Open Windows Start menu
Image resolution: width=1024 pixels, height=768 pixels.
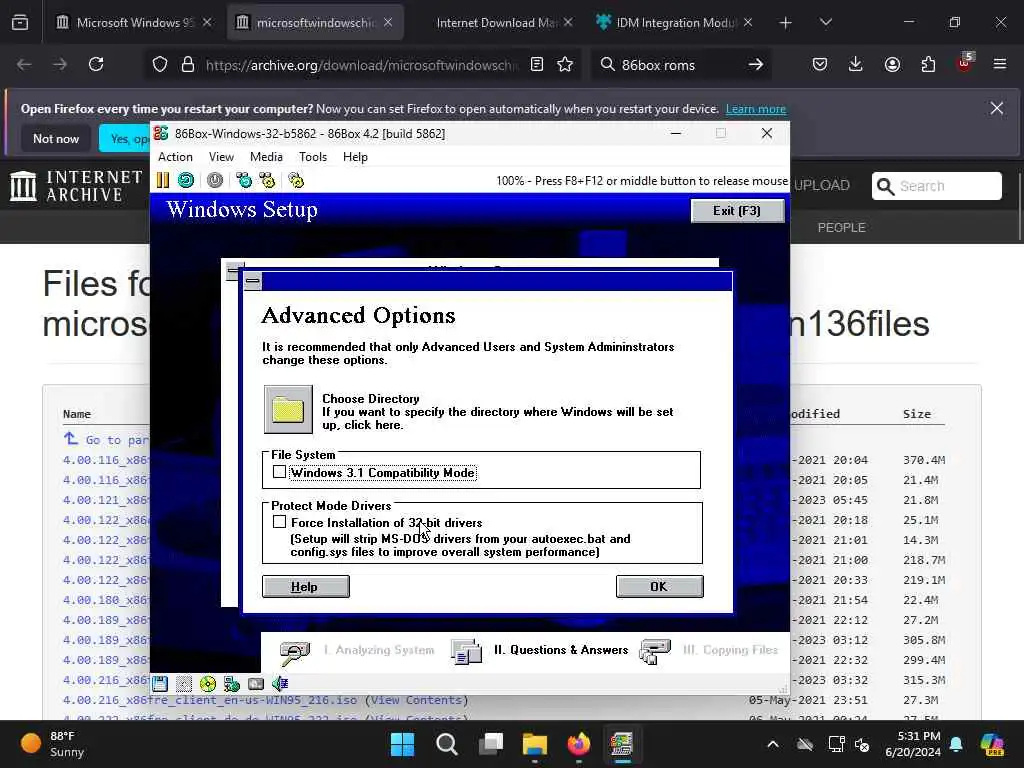402,744
